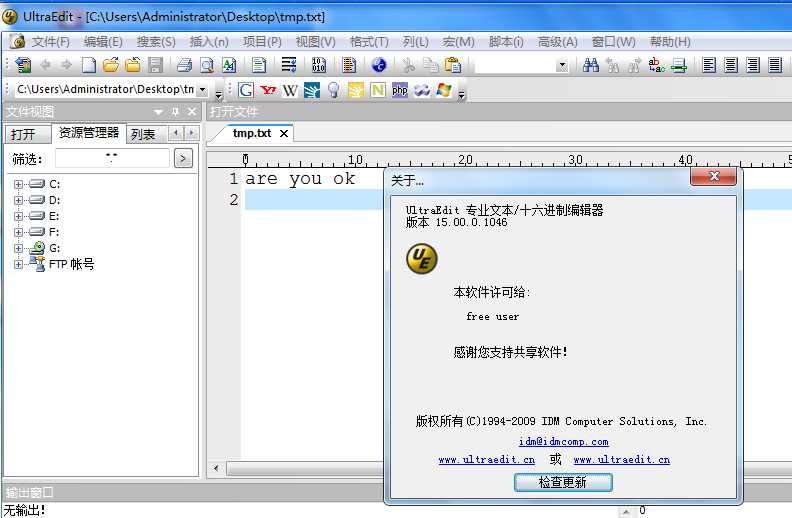
Task: Justify text alignment
Action: (775, 65)
